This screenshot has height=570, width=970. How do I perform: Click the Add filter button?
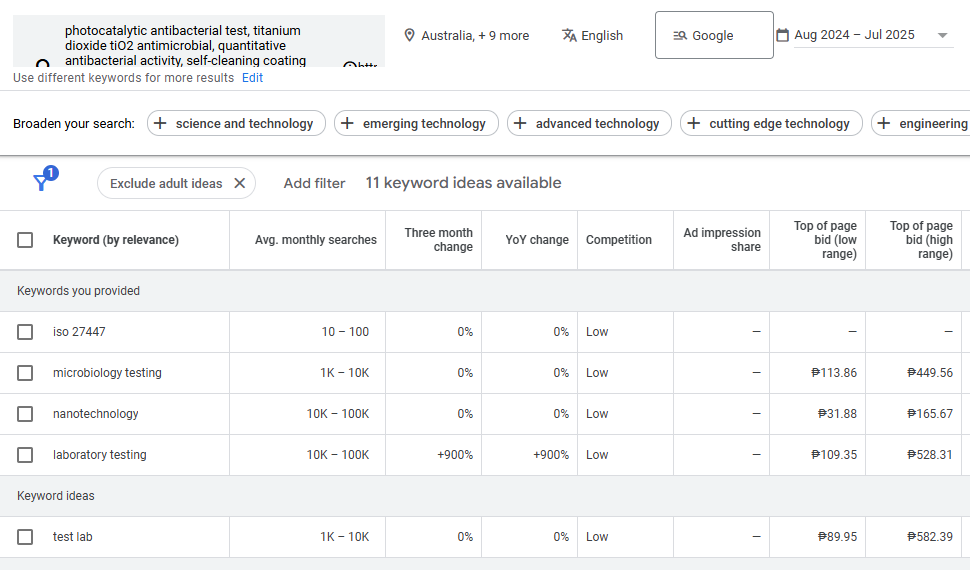point(314,183)
